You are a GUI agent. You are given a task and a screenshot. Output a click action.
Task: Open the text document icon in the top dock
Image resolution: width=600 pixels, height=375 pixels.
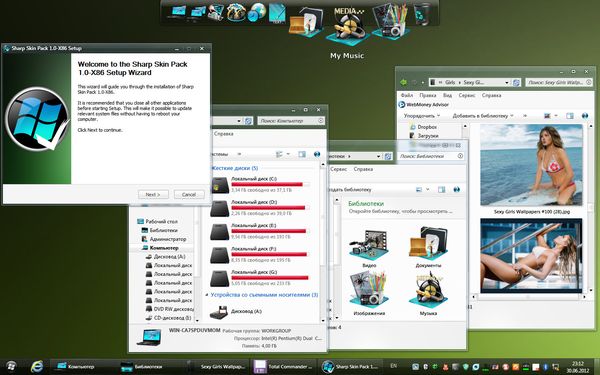pos(277,13)
